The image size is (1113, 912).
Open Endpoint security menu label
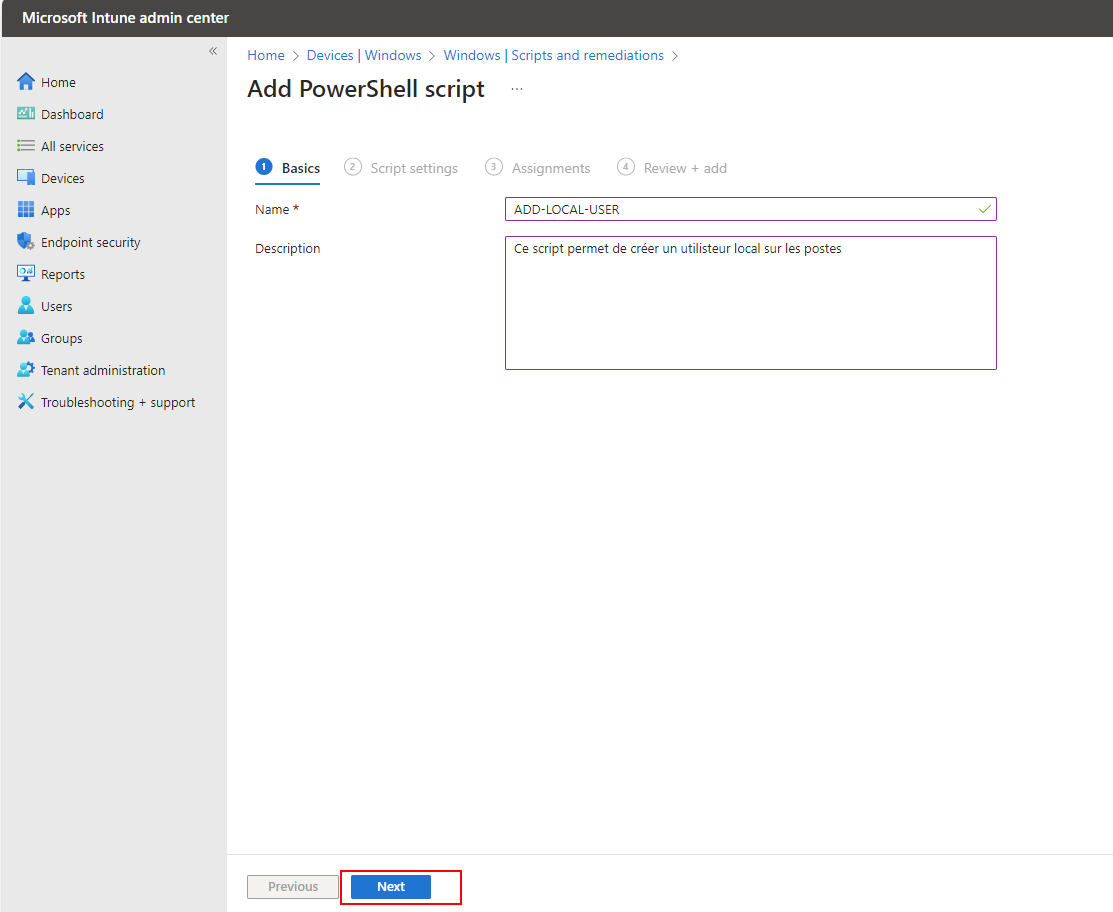coord(91,242)
